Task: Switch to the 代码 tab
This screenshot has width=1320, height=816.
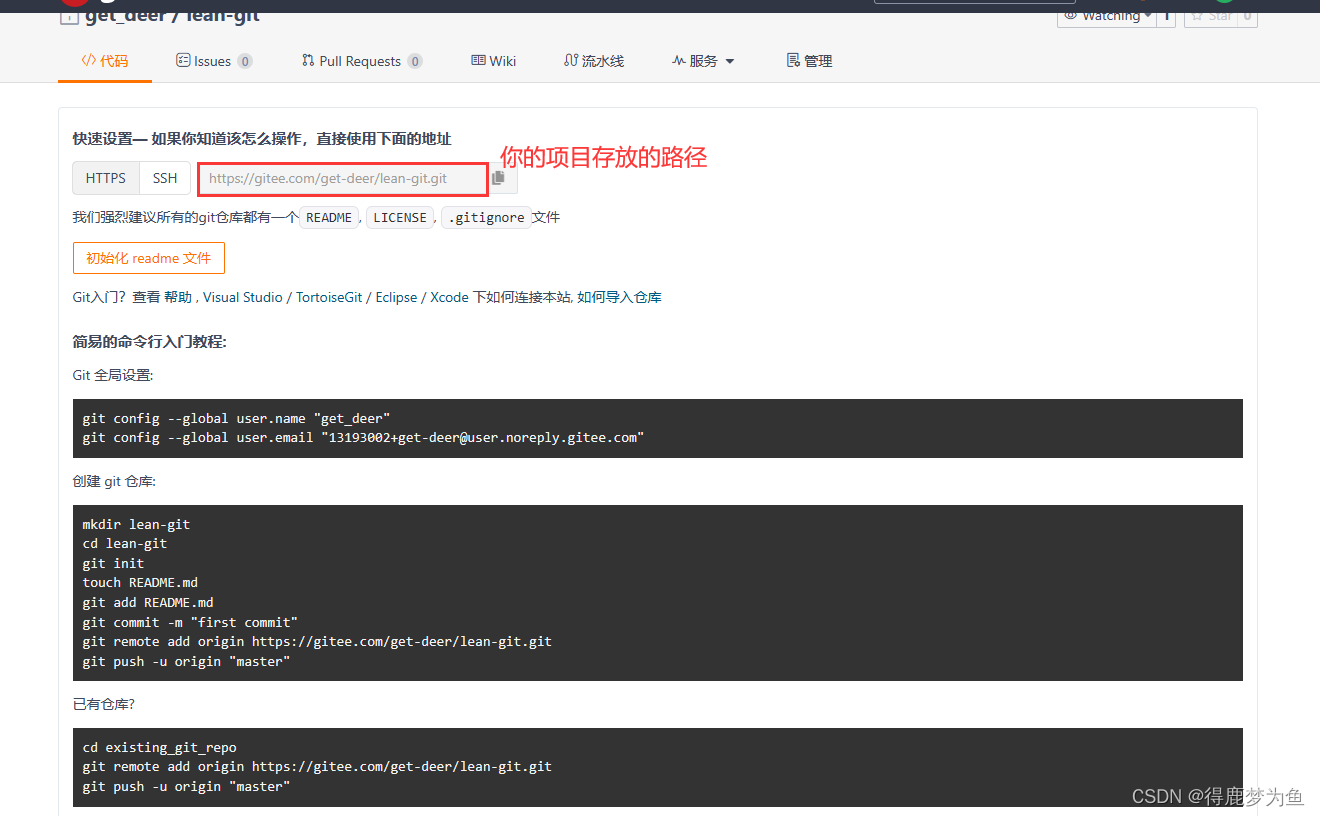Action: point(105,61)
